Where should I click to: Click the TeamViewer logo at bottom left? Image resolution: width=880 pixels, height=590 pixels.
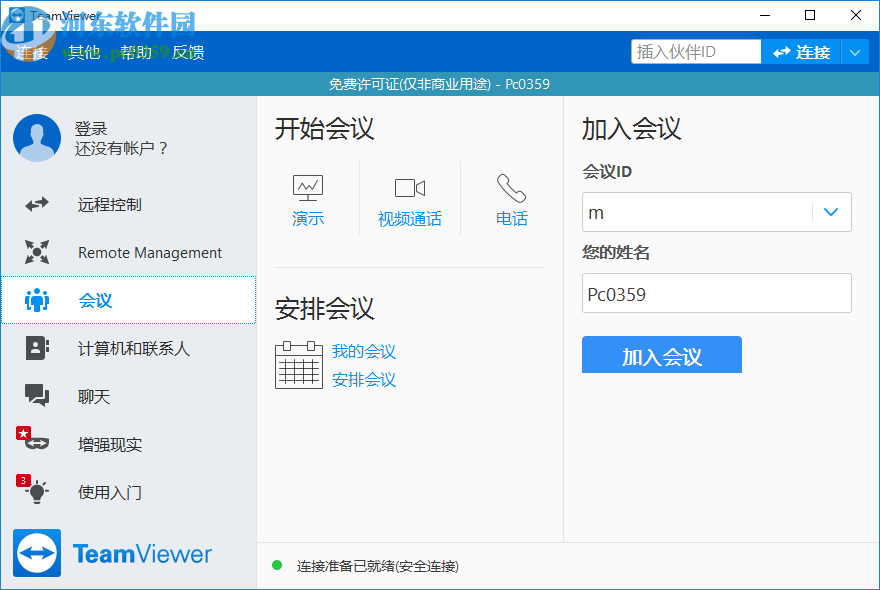pos(112,553)
